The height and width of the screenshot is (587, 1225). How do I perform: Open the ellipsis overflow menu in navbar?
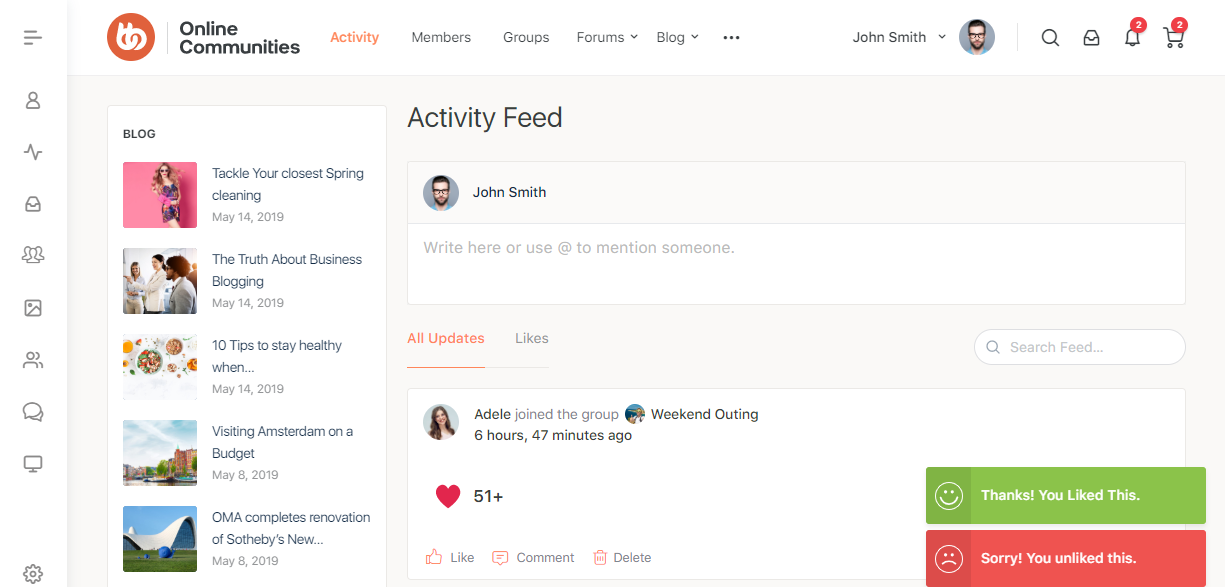tap(731, 37)
